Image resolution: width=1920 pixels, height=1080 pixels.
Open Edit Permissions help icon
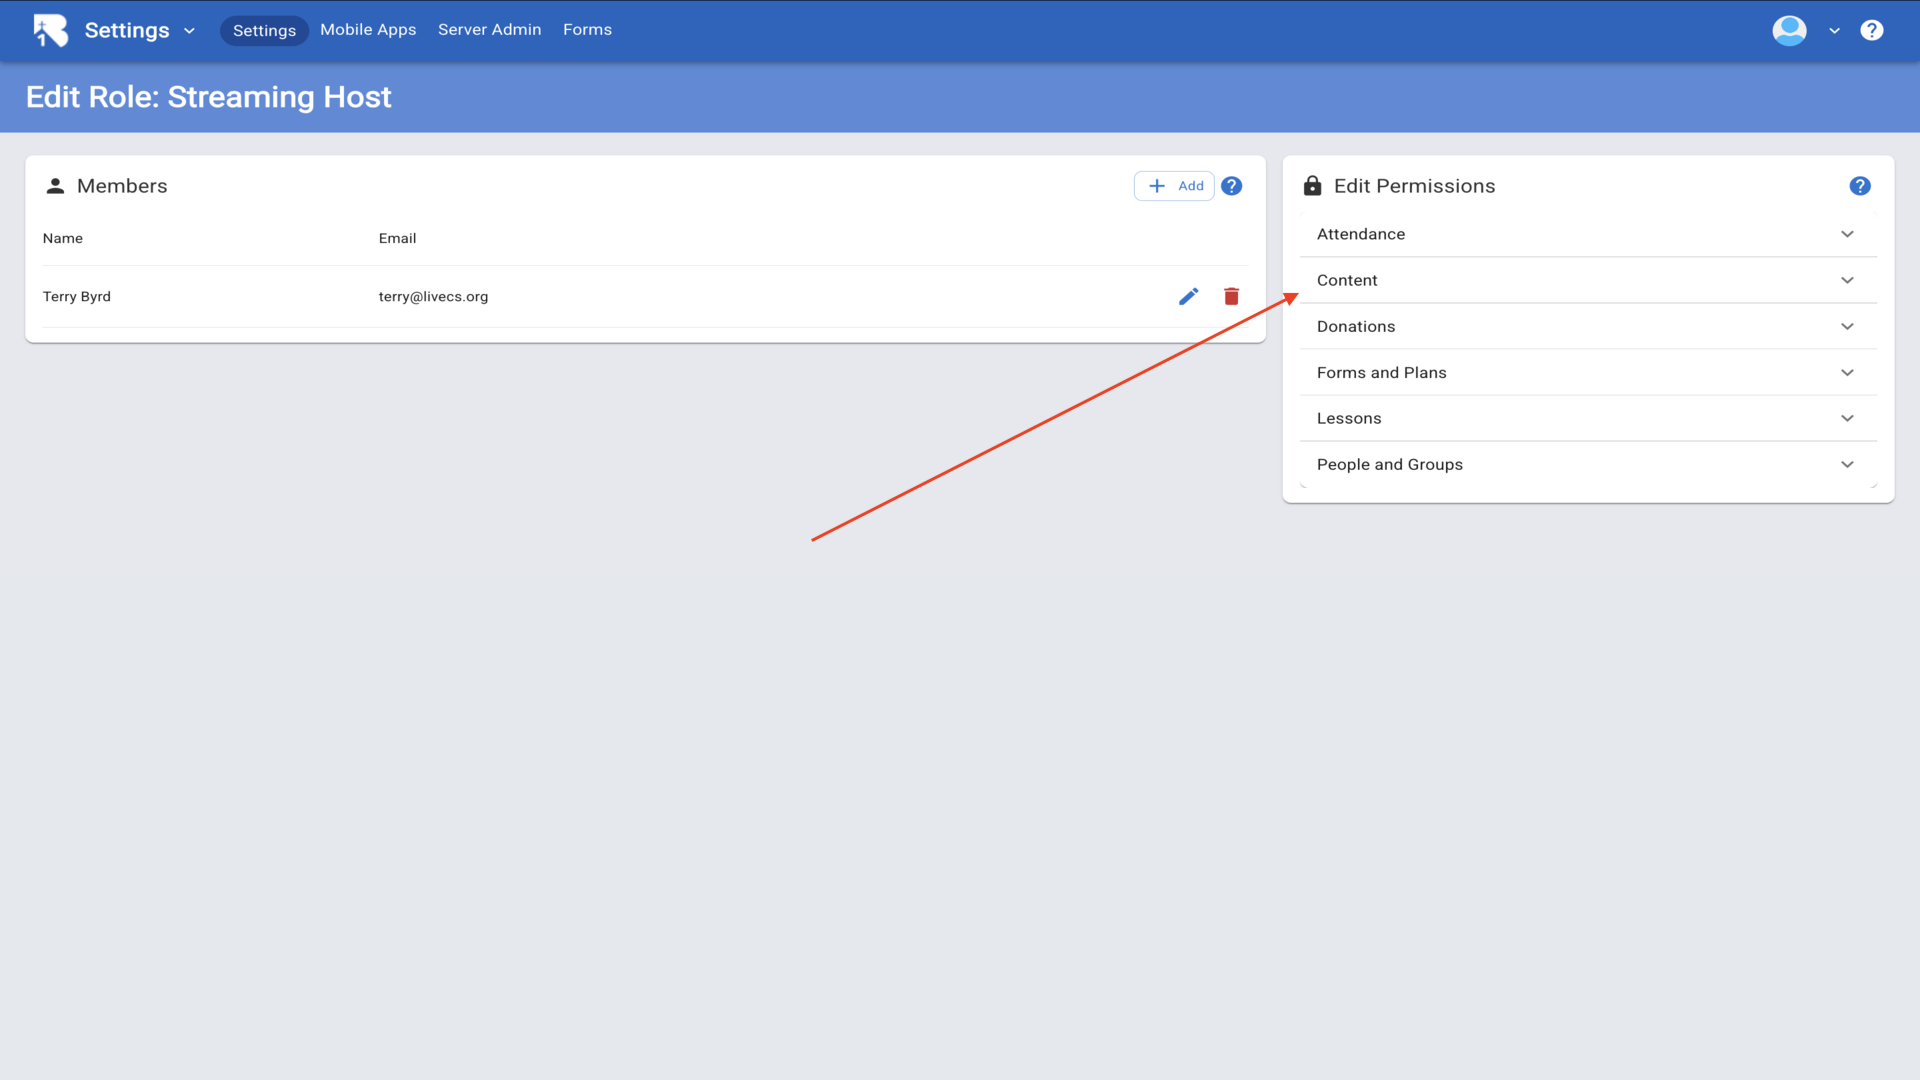pyautogui.click(x=1859, y=186)
